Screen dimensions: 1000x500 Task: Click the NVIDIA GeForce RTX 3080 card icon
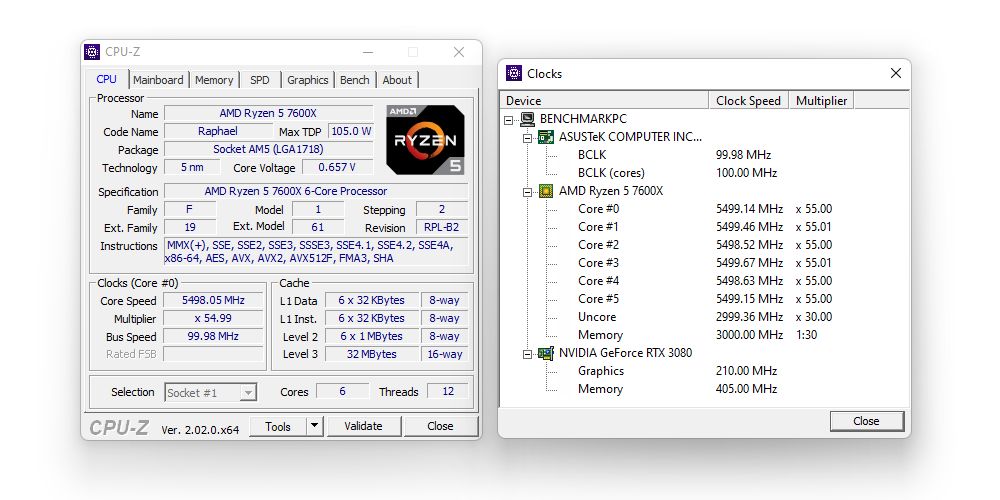(x=546, y=353)
